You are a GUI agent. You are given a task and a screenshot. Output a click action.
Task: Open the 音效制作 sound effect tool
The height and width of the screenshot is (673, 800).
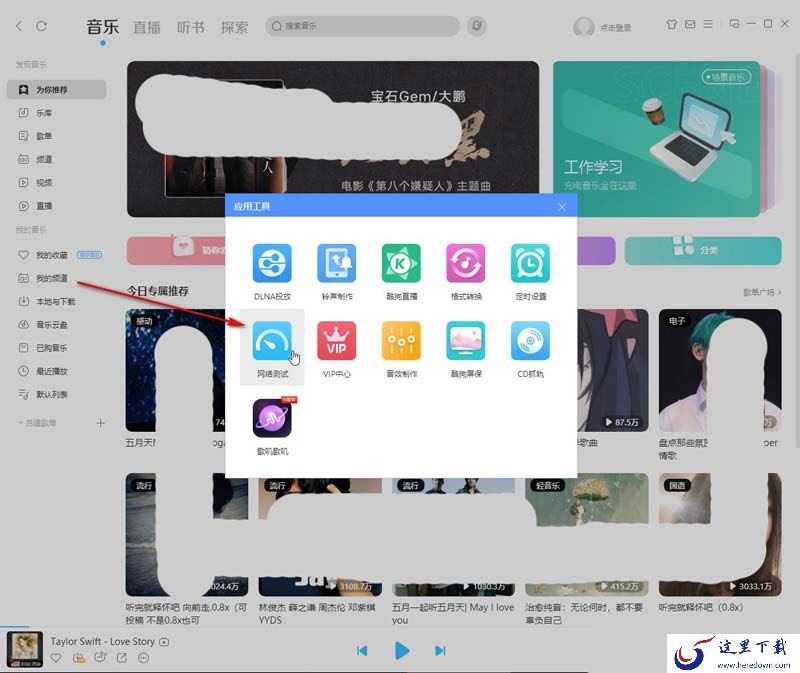(401, 350)
